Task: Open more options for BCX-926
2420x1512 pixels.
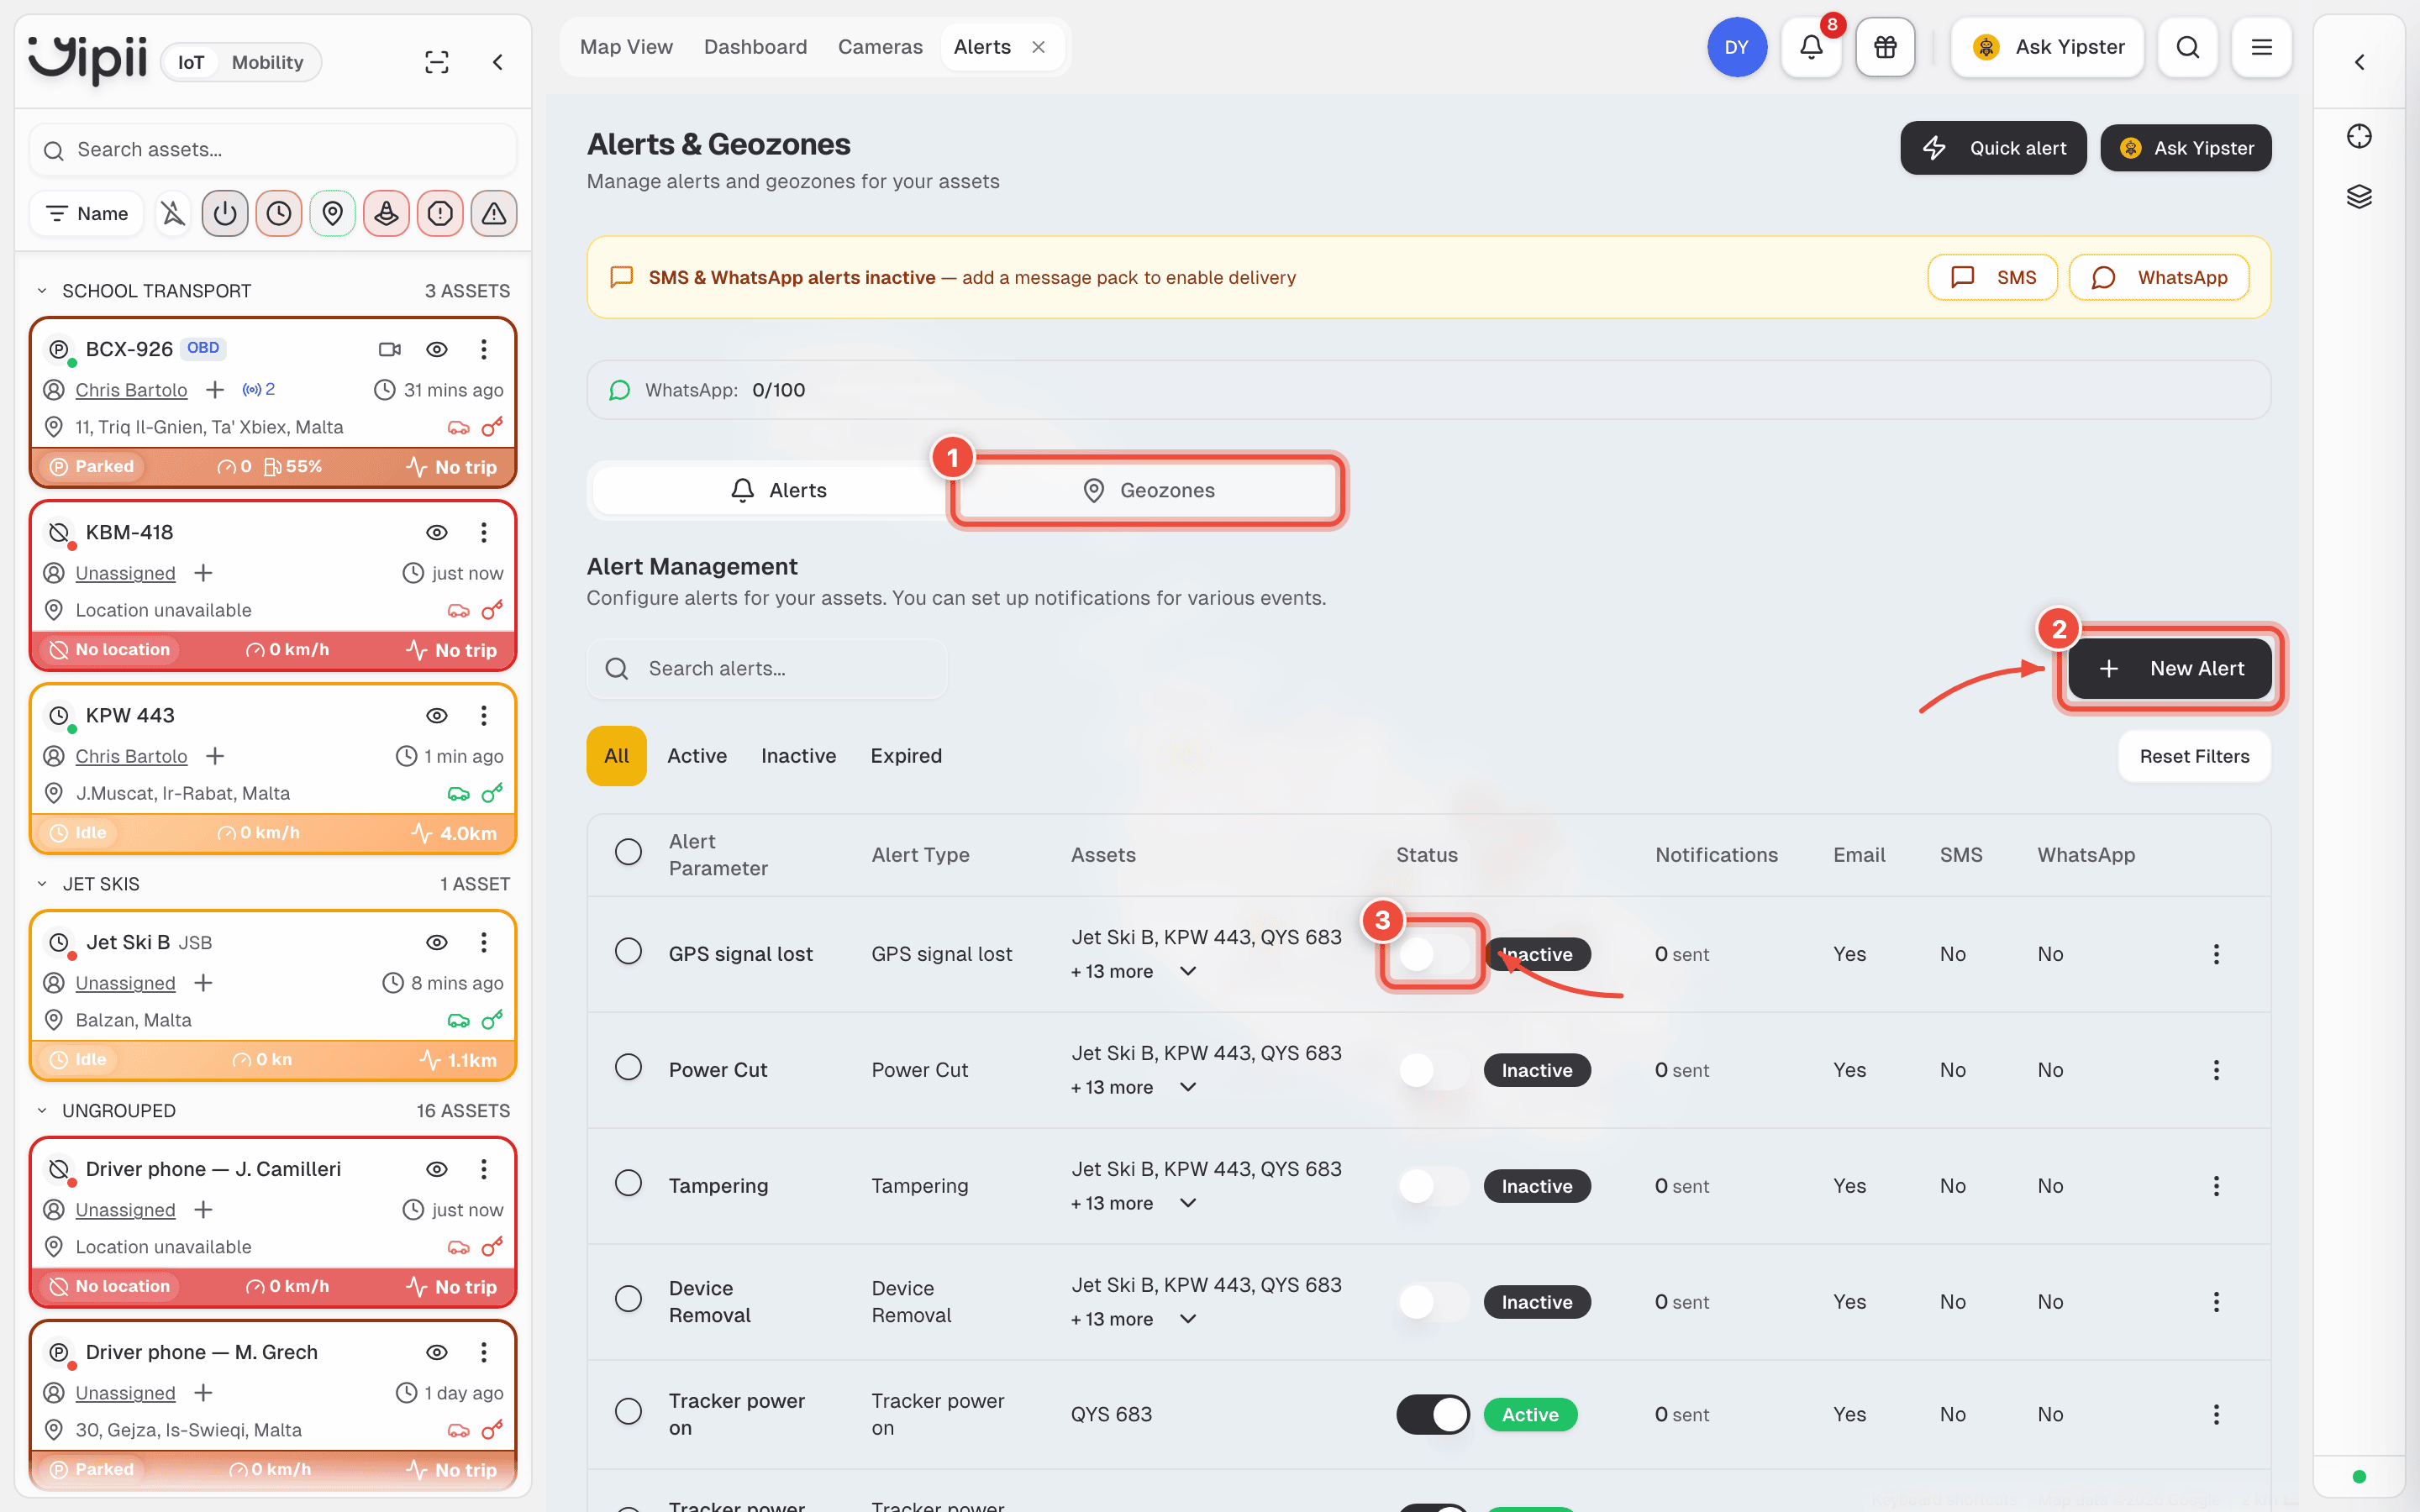Action: pyautogui.click(x=484, y=349)
